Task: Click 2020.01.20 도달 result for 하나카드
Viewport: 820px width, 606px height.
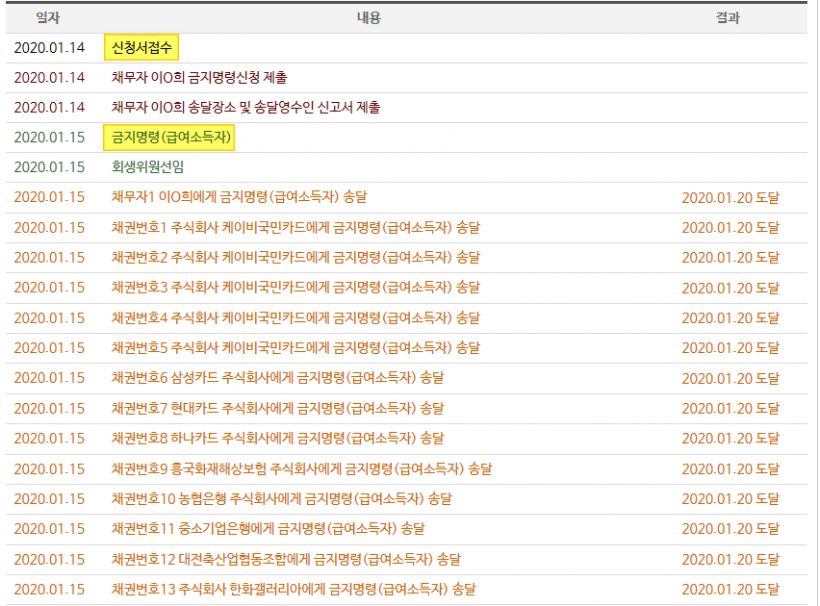Action: 731,438
